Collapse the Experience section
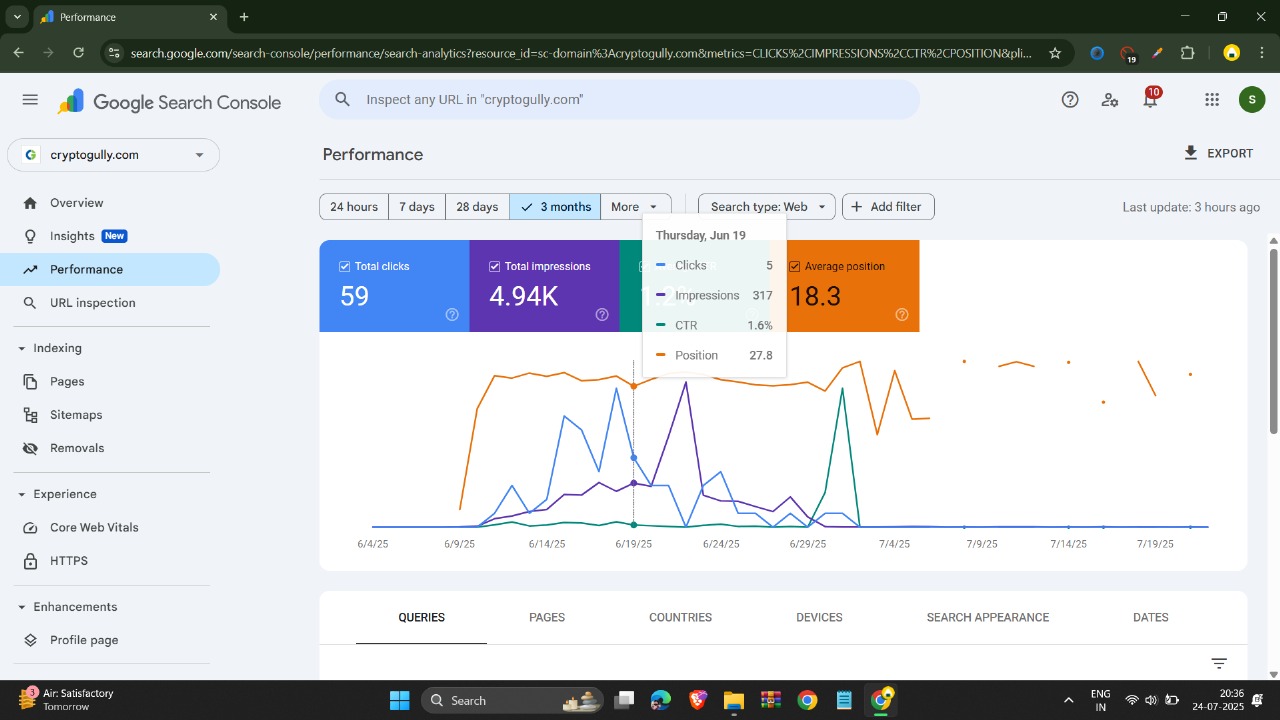This screenshot has height=720, width=1280. click(x=22, y=494)
